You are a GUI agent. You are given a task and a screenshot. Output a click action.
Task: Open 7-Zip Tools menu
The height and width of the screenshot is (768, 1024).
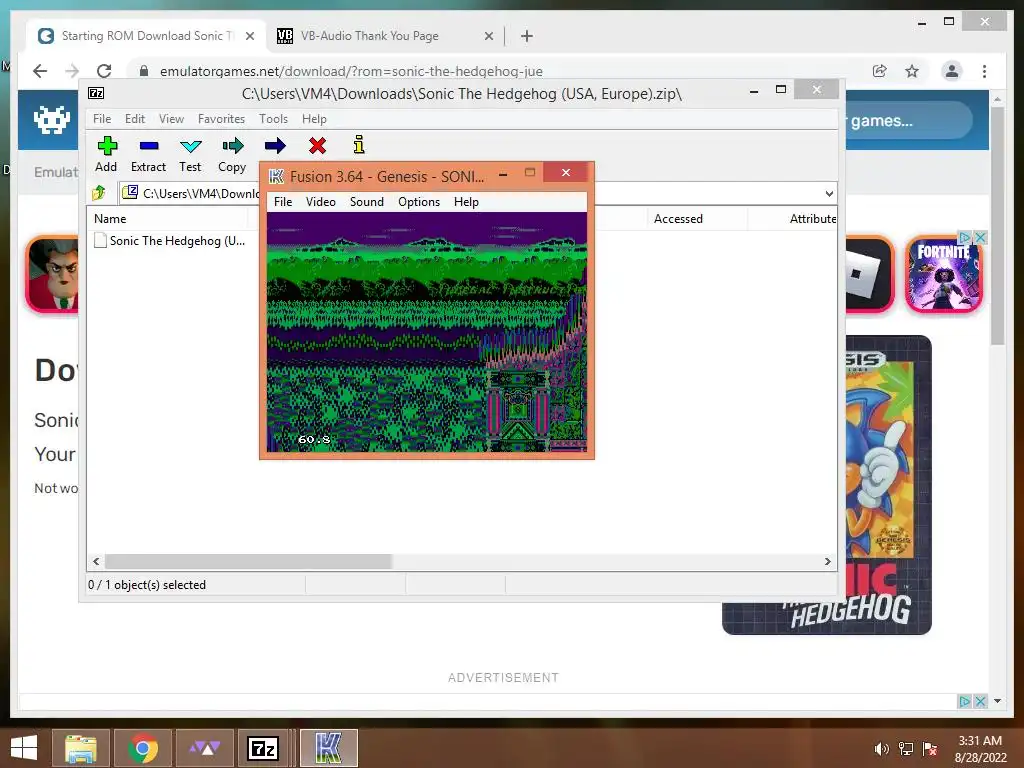coord(273,119)
